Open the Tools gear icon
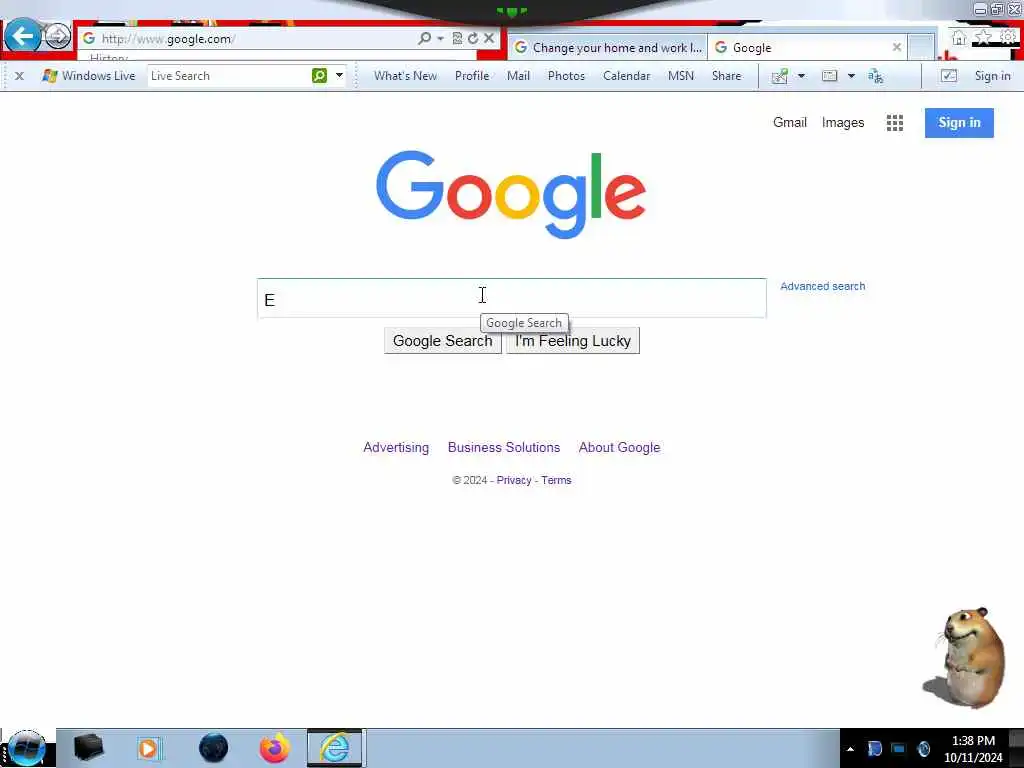This screenshot has width=1024, height=768. 1008,38
